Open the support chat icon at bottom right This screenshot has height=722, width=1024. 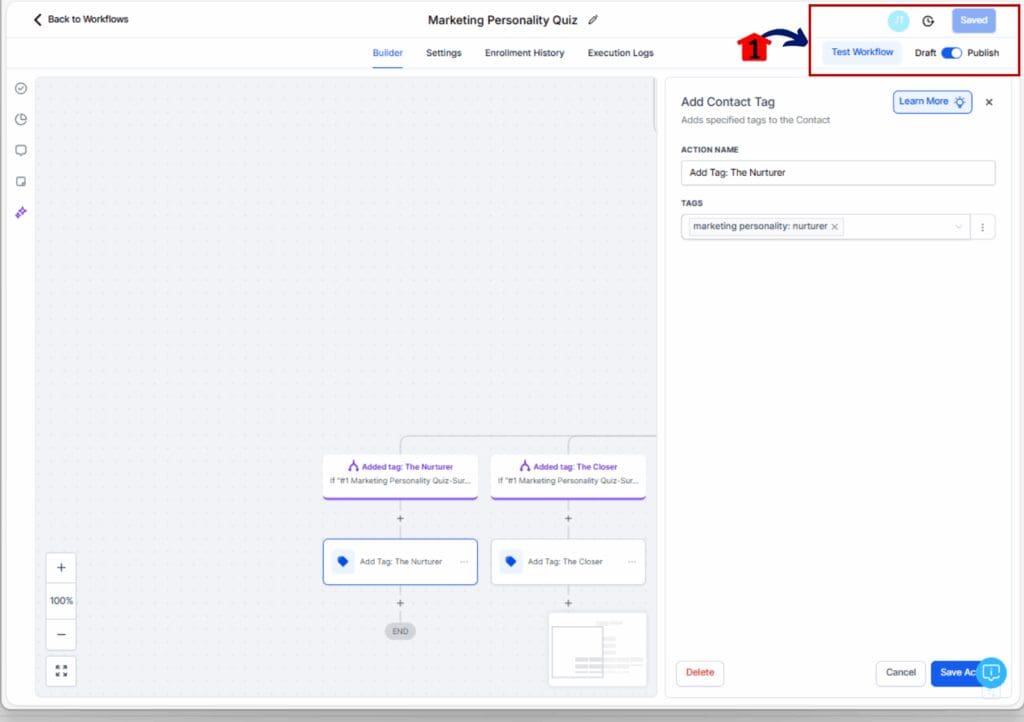[x=990, y=673]
